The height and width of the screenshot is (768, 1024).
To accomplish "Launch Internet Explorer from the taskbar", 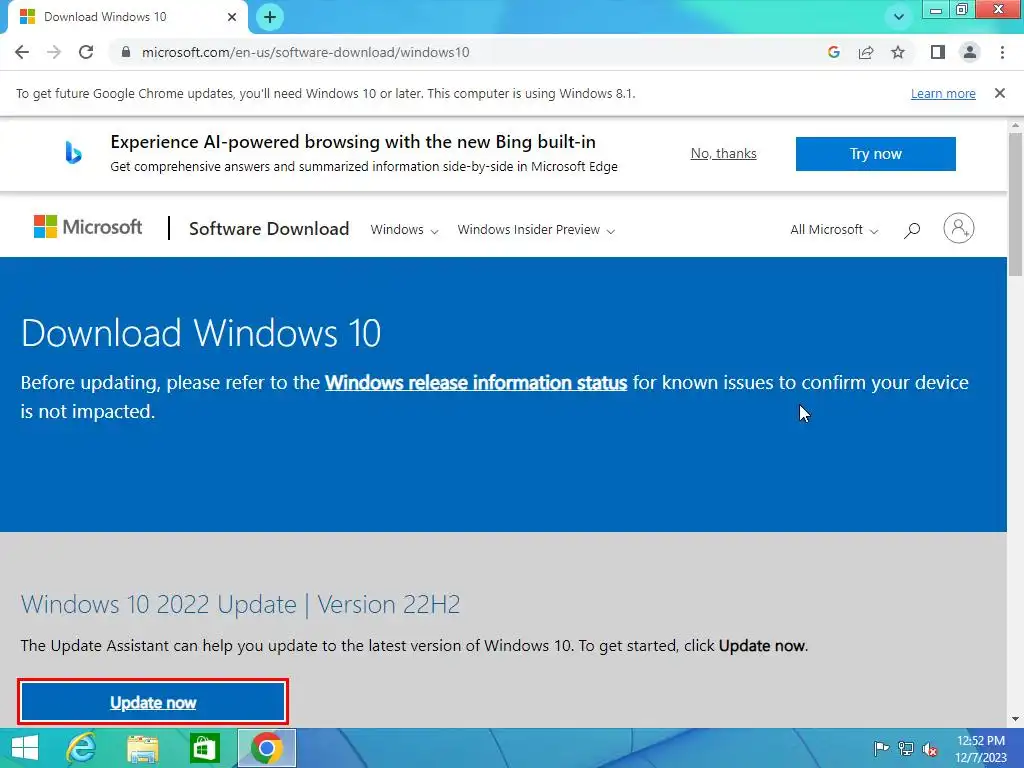I will point(82,748).
